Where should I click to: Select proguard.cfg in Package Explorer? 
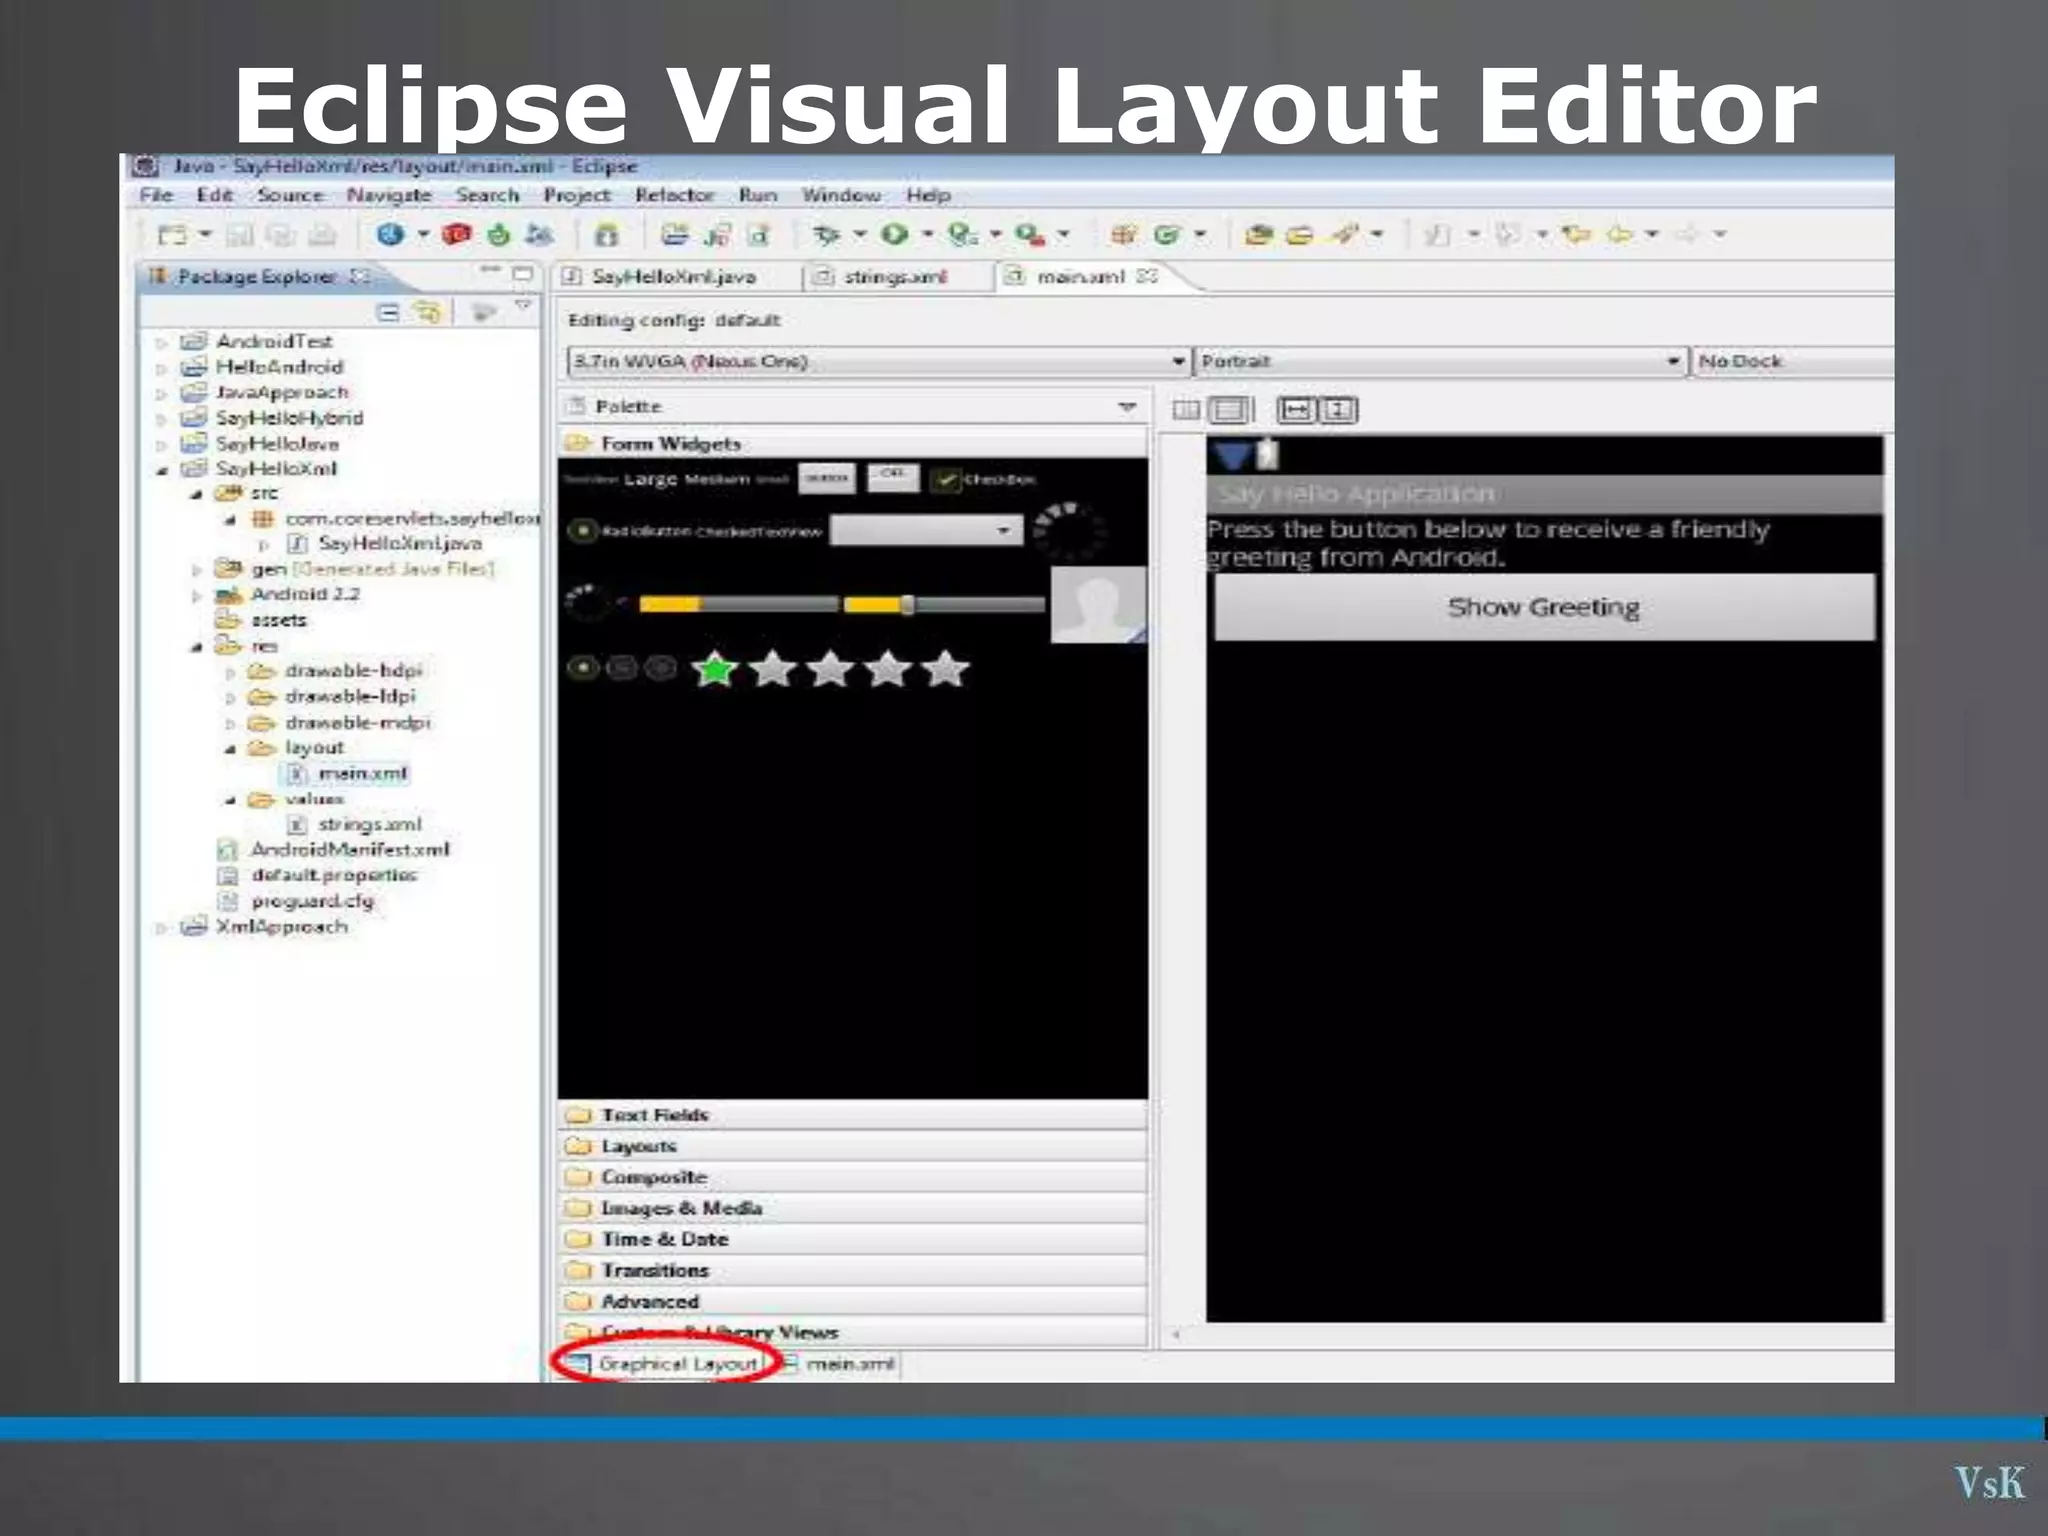point(312,901)
